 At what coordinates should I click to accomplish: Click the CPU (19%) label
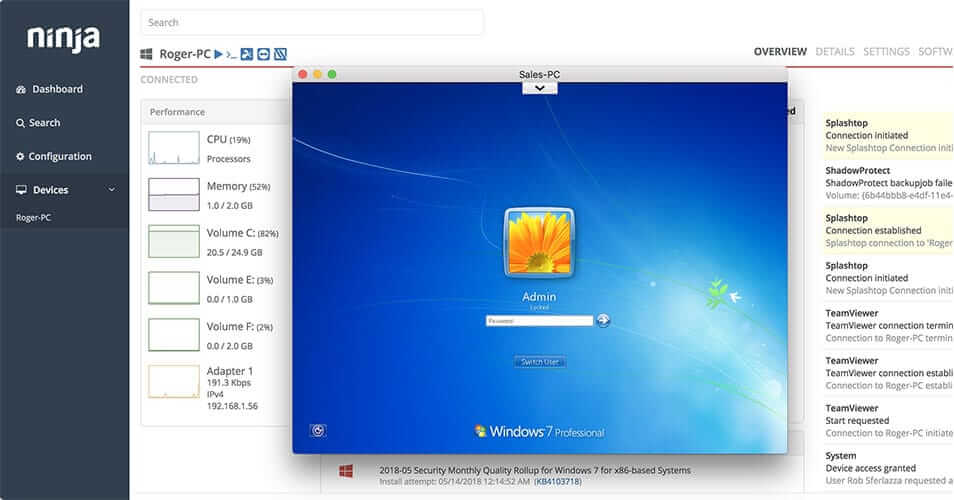[x=229, y=139]
